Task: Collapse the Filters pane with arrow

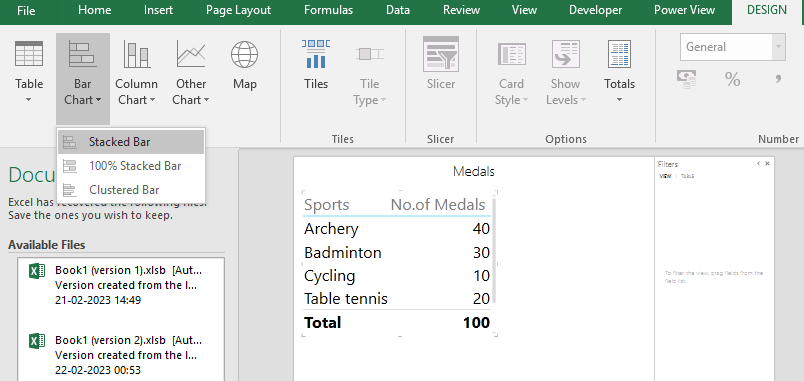Action: (758, 164)
